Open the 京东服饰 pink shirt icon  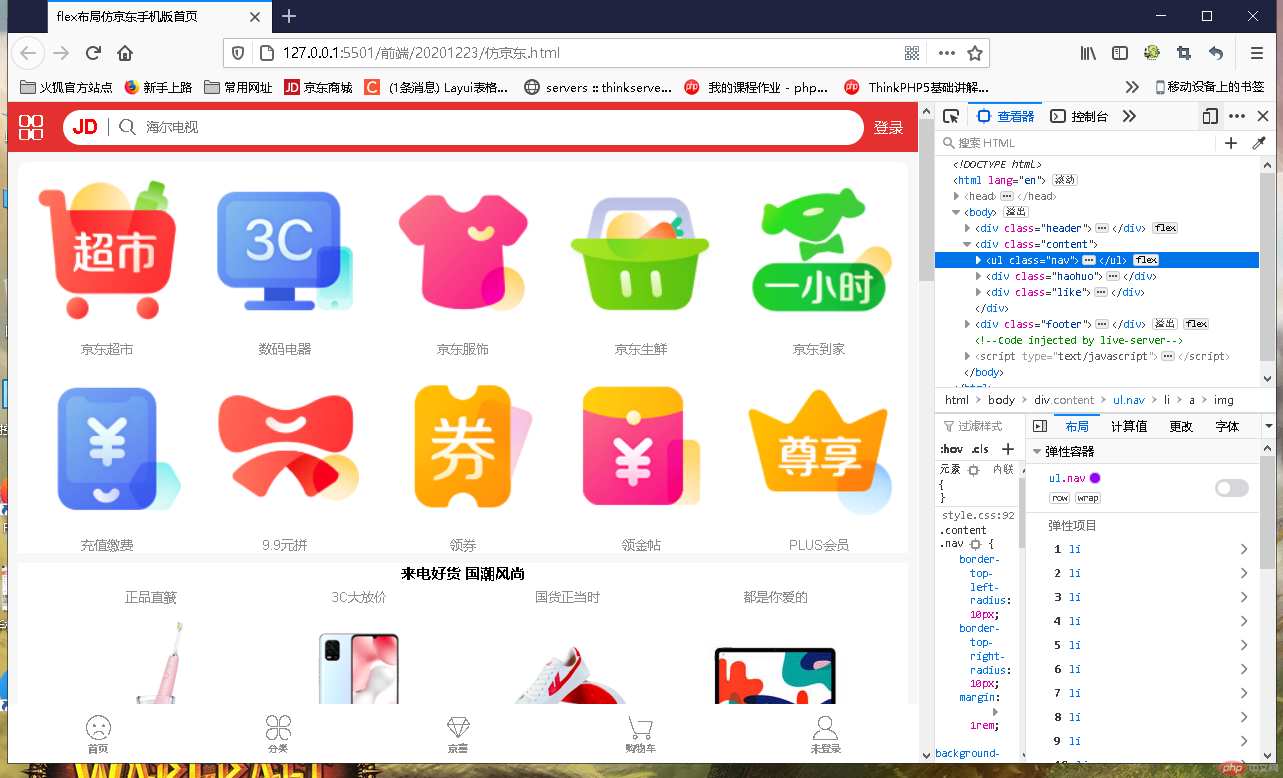click(463, 251)
